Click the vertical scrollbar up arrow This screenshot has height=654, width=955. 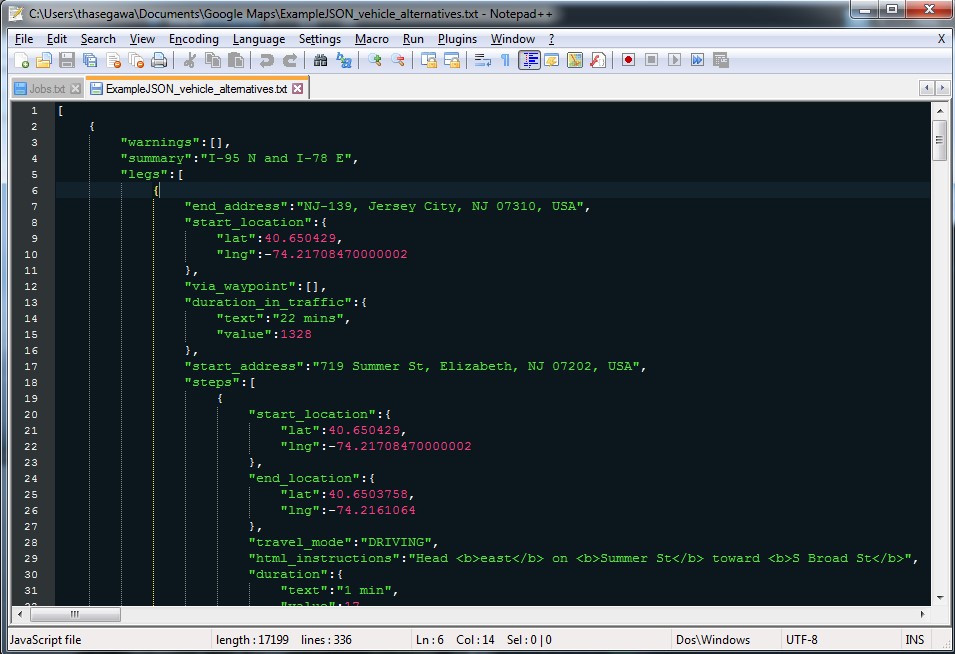tap(940, 111)
